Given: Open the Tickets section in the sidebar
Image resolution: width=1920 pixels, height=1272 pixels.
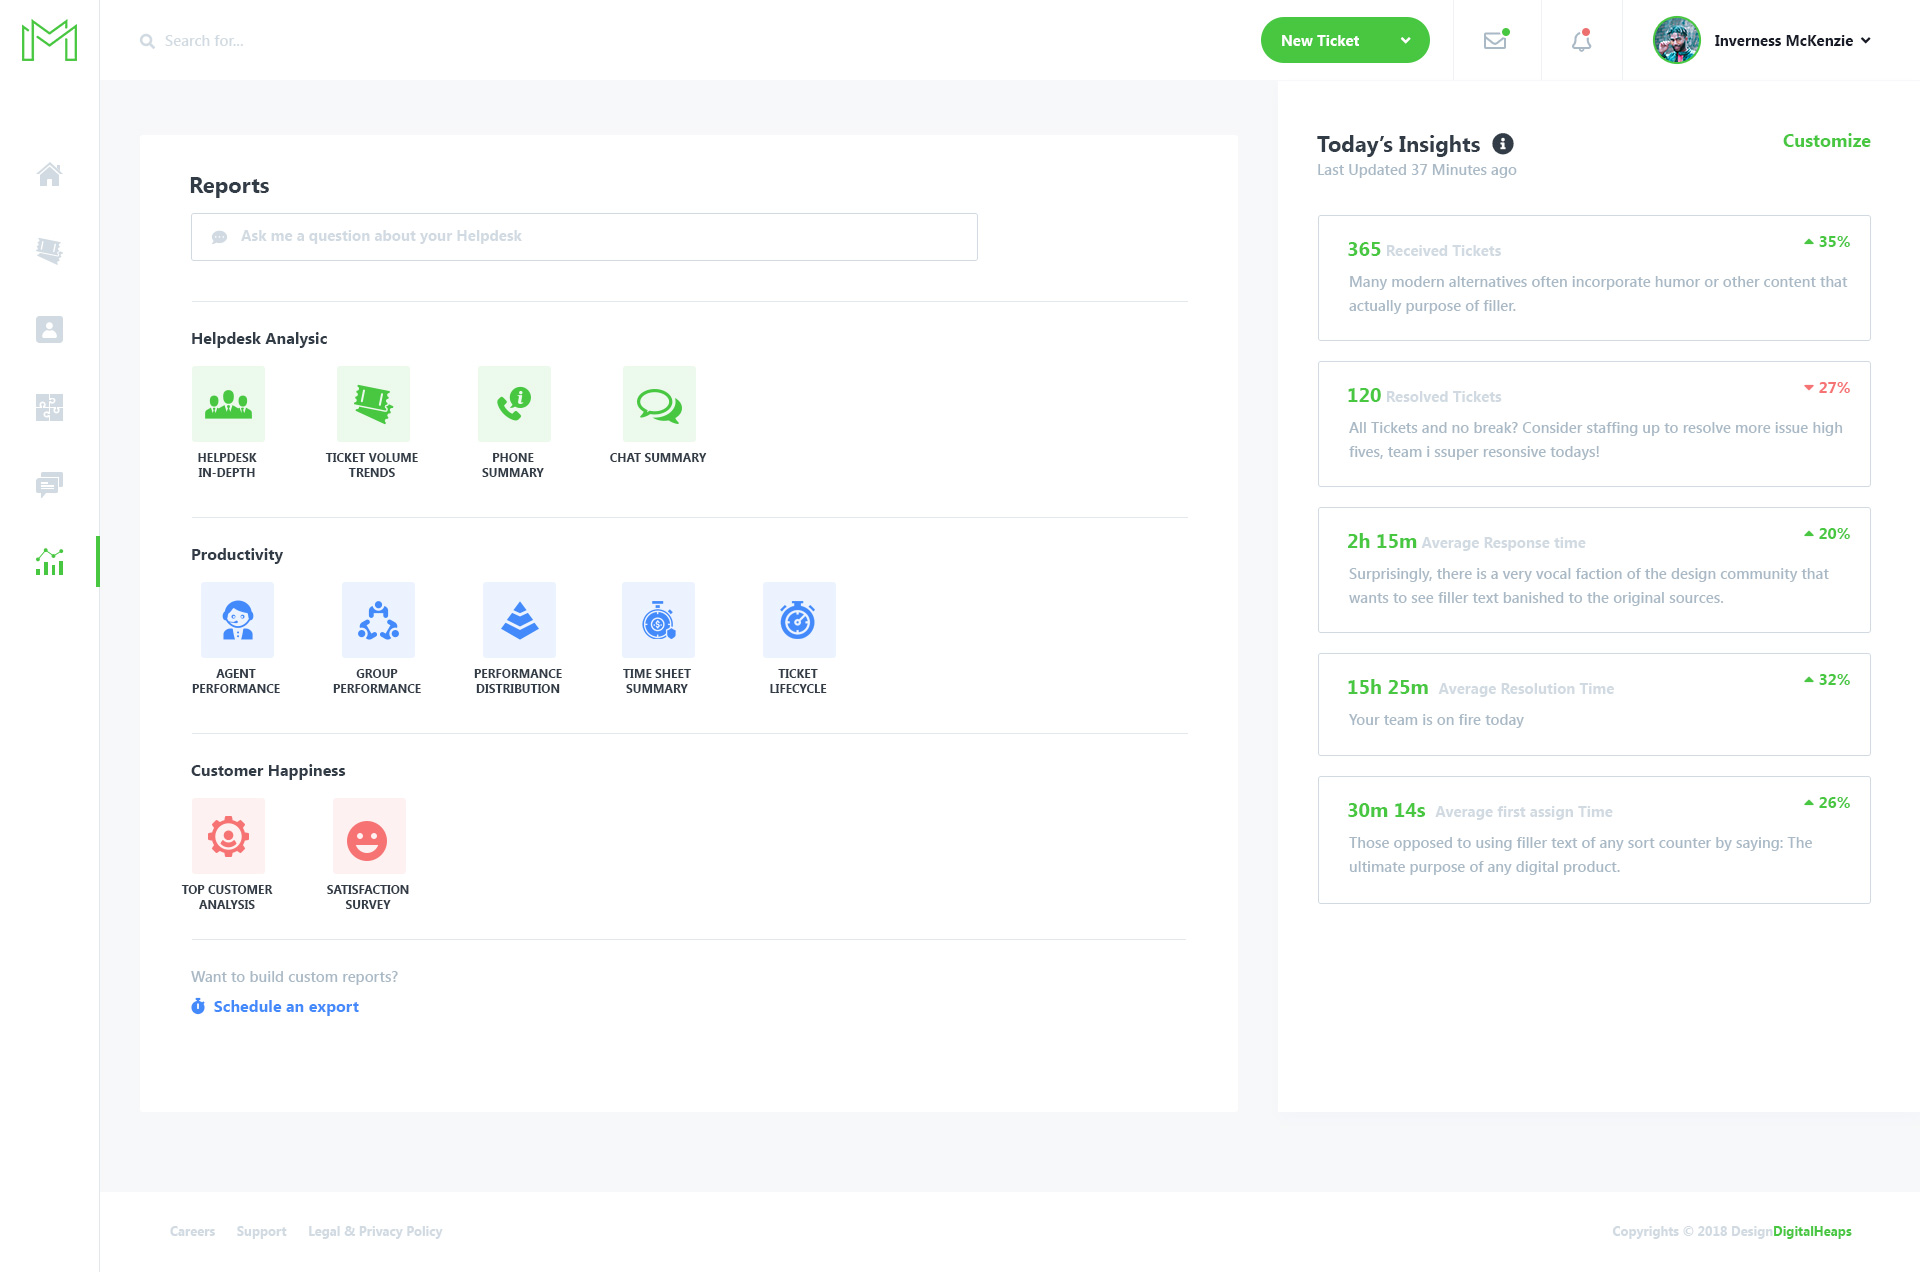Looking at the screenshot, I should point(49,251).
